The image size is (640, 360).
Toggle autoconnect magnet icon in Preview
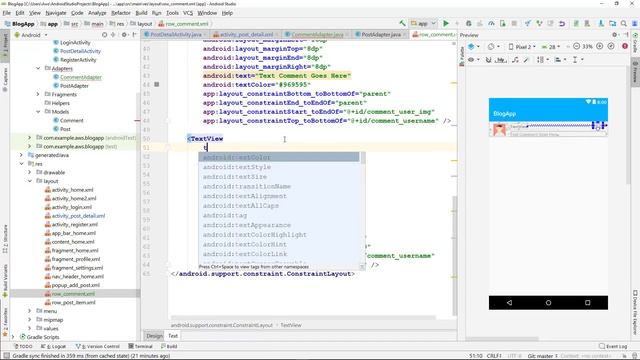pos(488,60)
